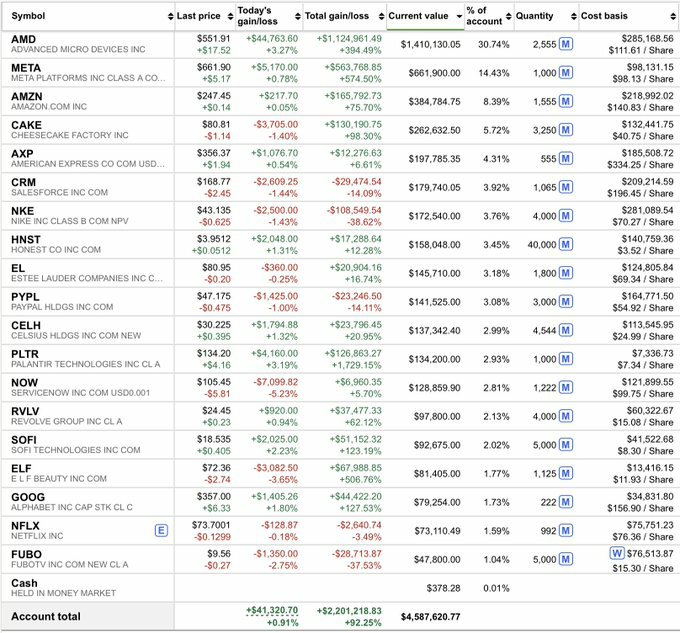Click the M margin icon in RVLV row
This screenshot has width=680, height=633.
point(566,416)
